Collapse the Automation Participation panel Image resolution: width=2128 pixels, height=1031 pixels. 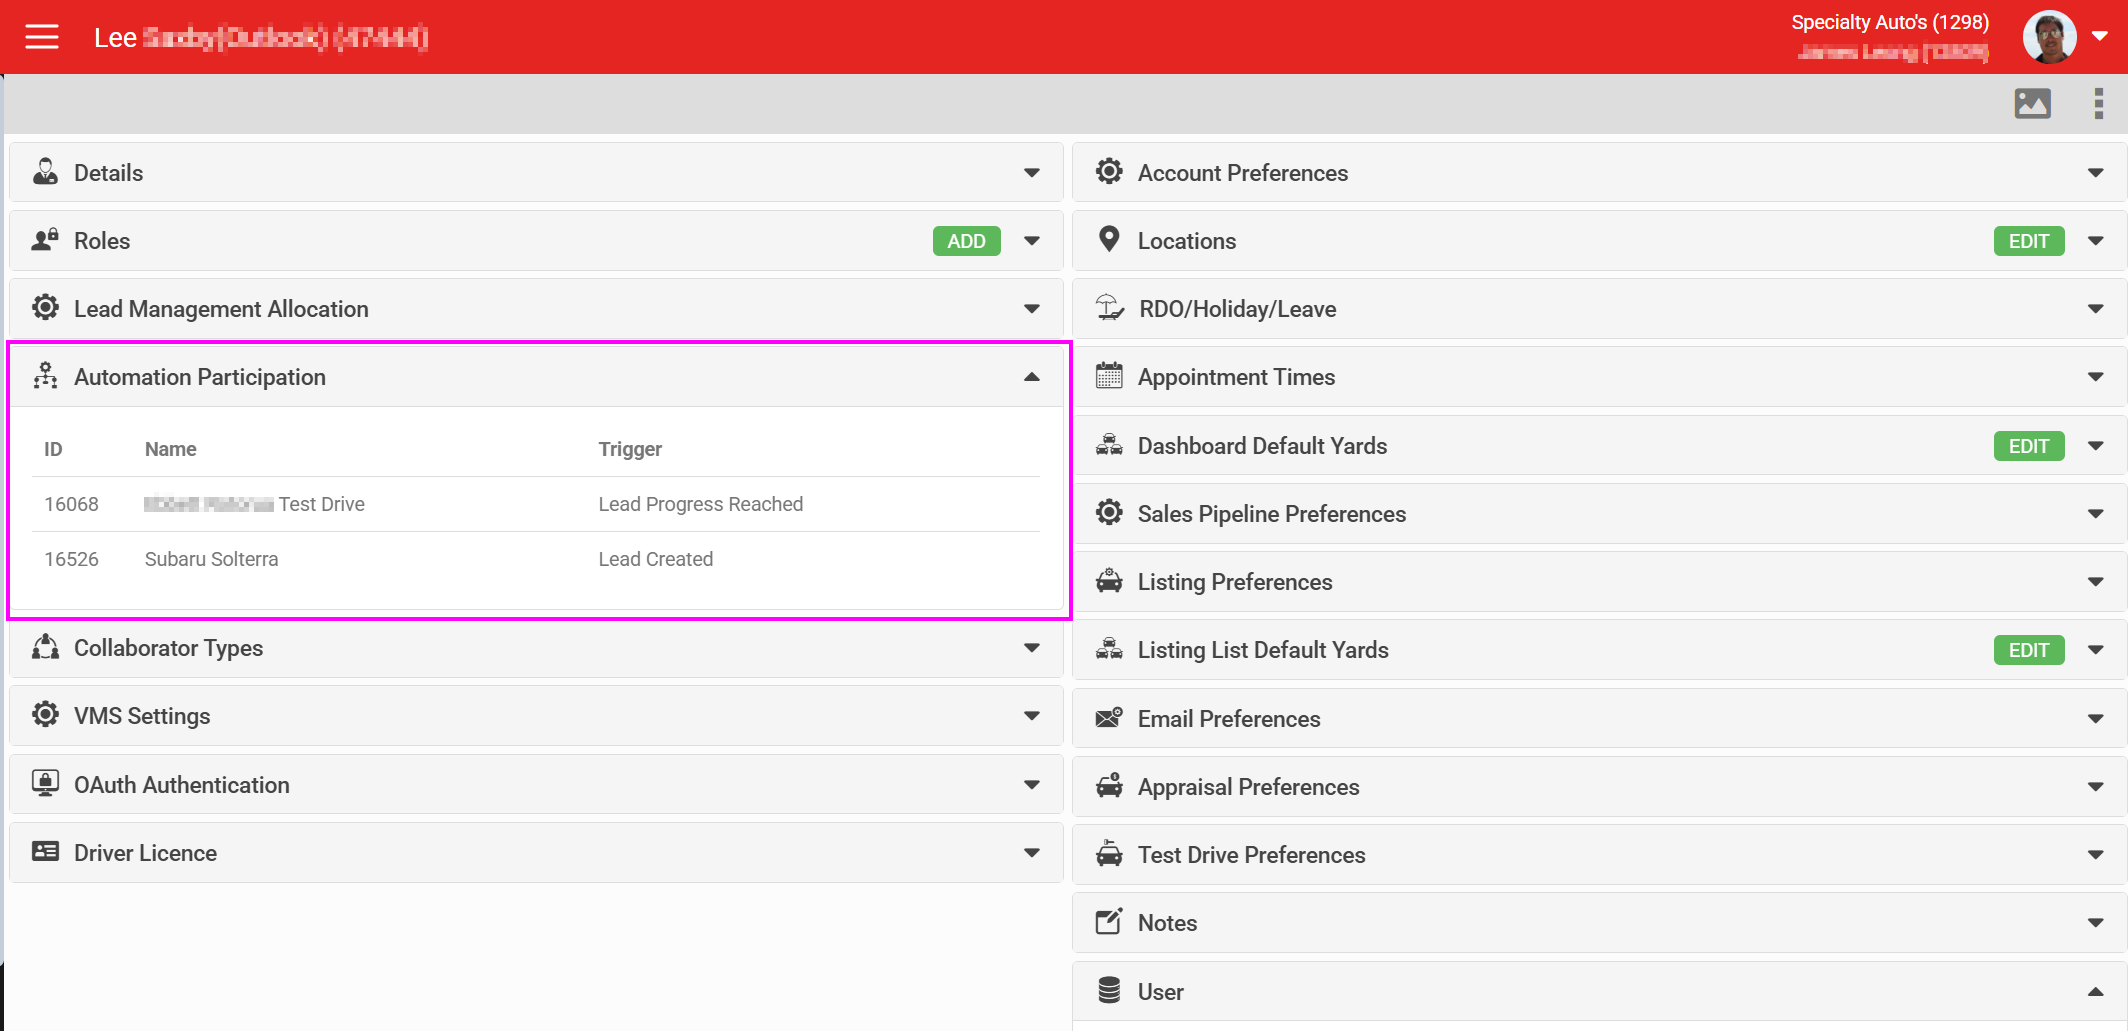1031,377
